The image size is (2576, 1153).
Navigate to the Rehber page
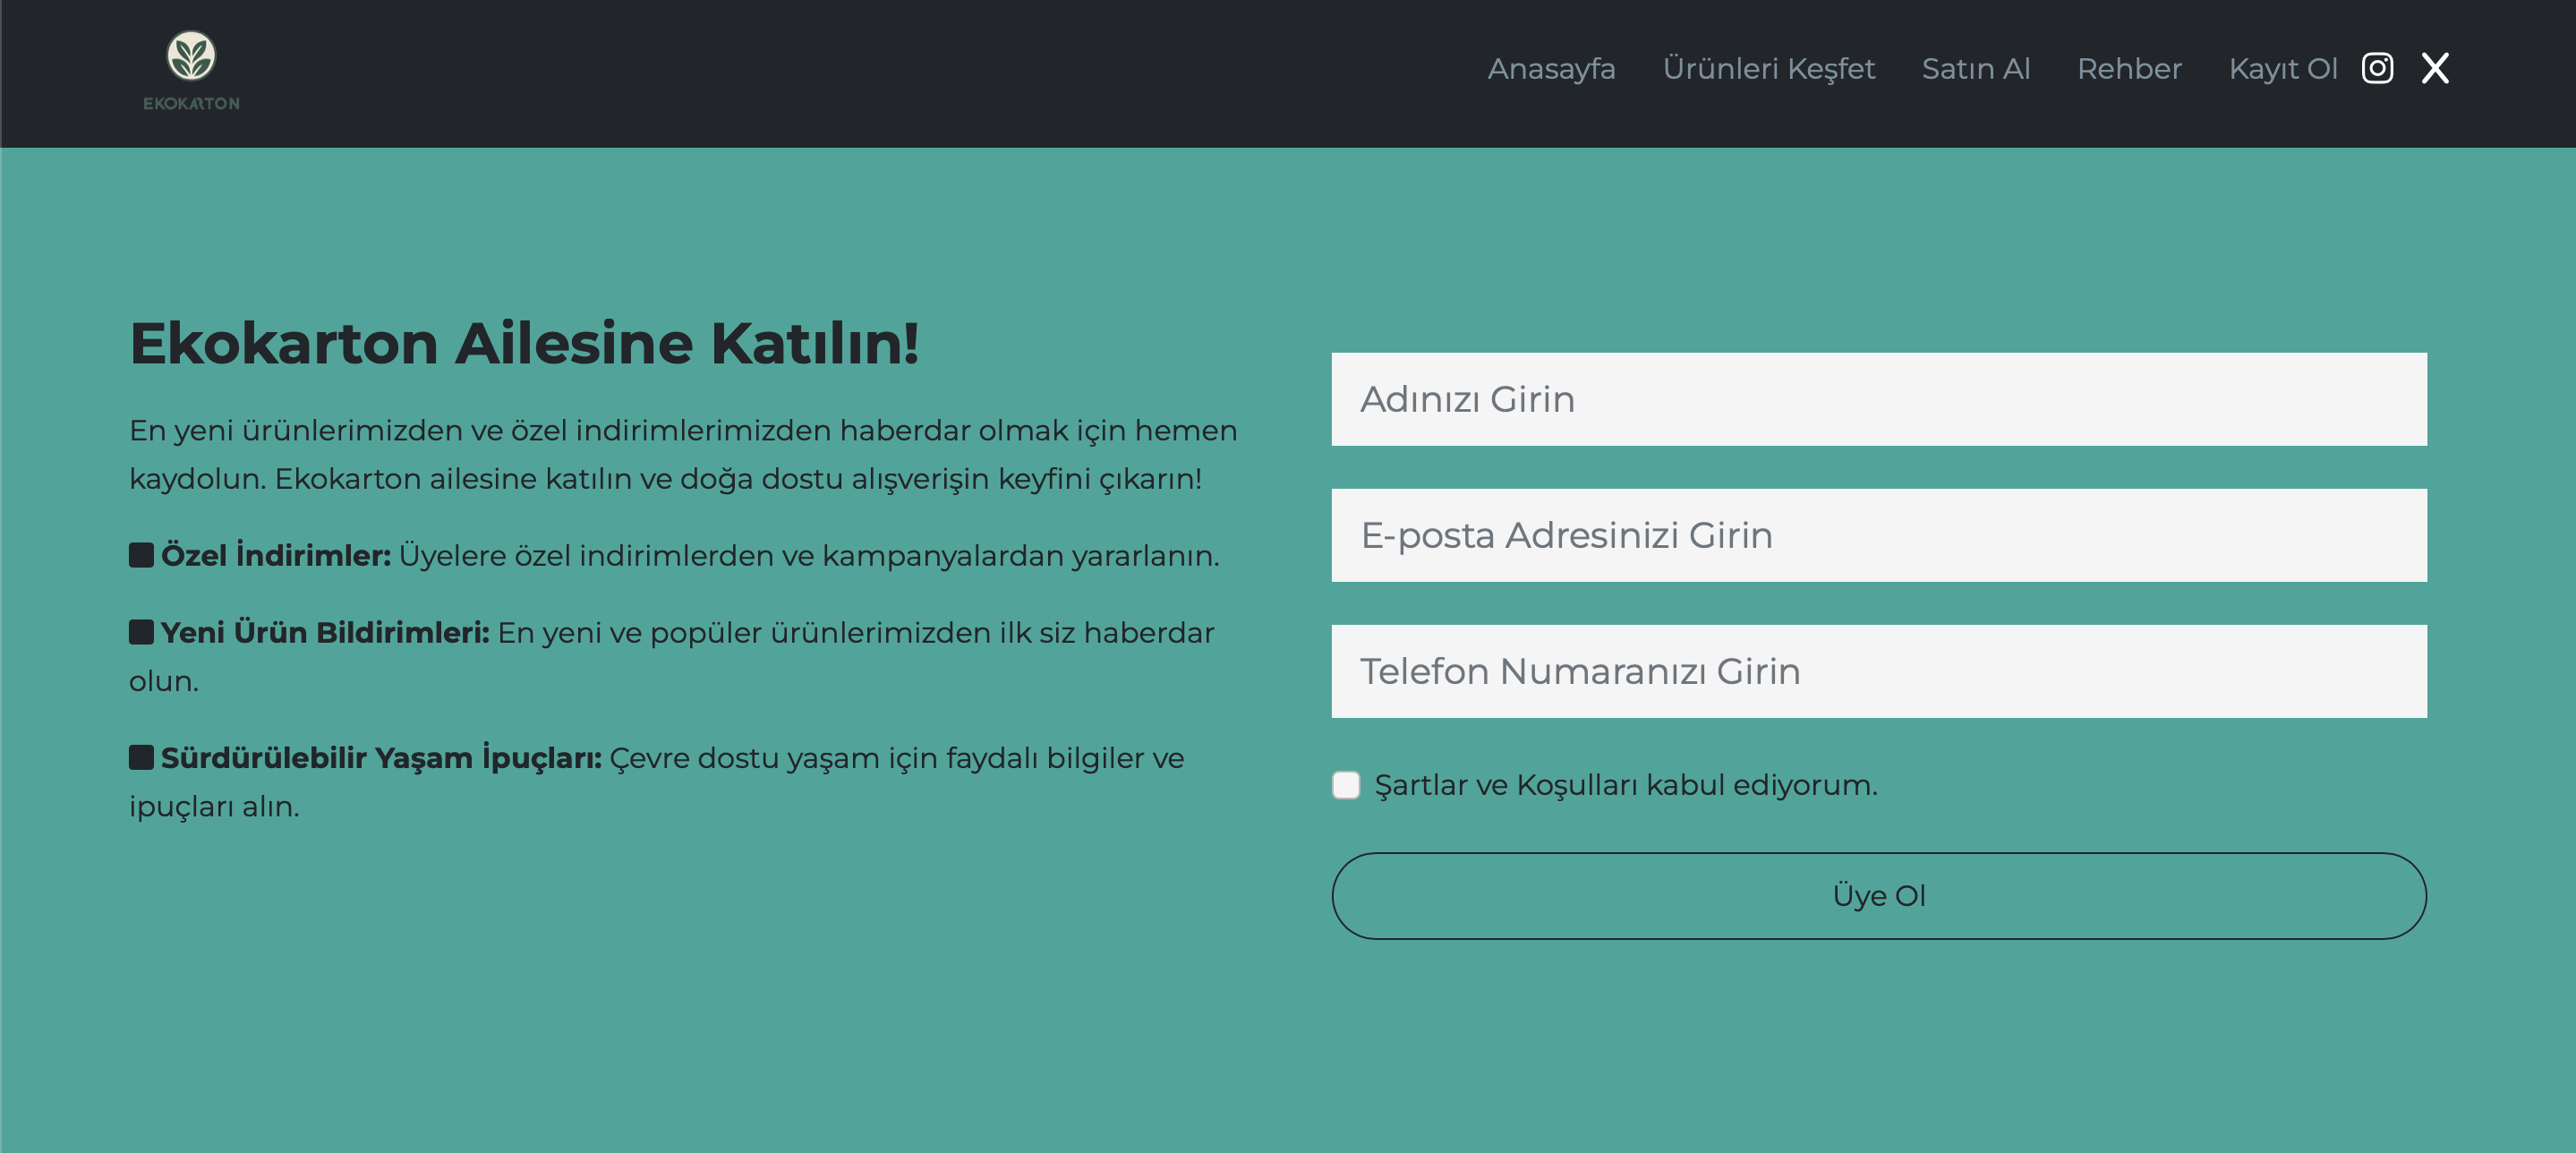[x=2129, y=68]
